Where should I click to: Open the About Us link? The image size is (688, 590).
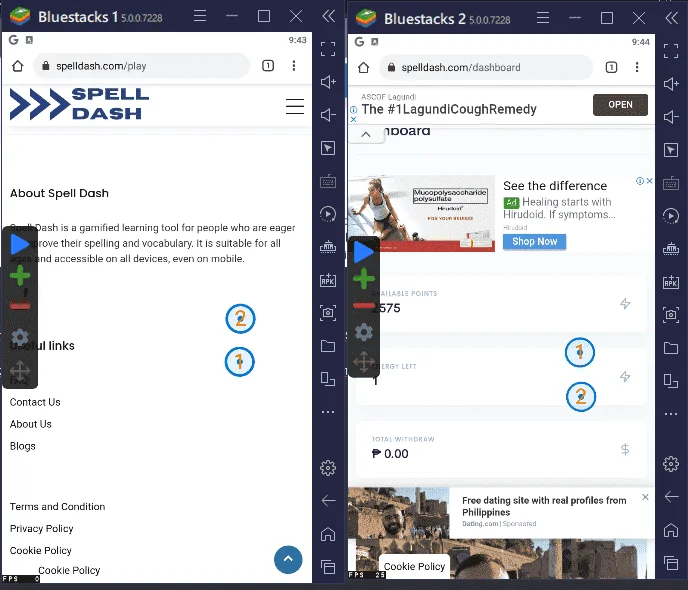(31, 424)
